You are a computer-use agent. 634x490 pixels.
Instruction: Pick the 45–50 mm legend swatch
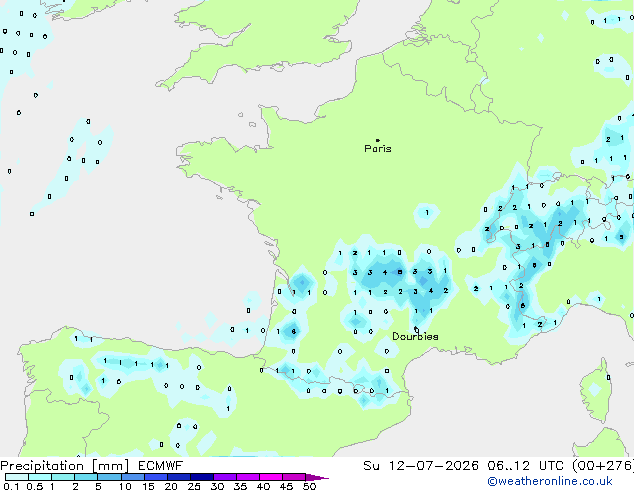(294, 477)
